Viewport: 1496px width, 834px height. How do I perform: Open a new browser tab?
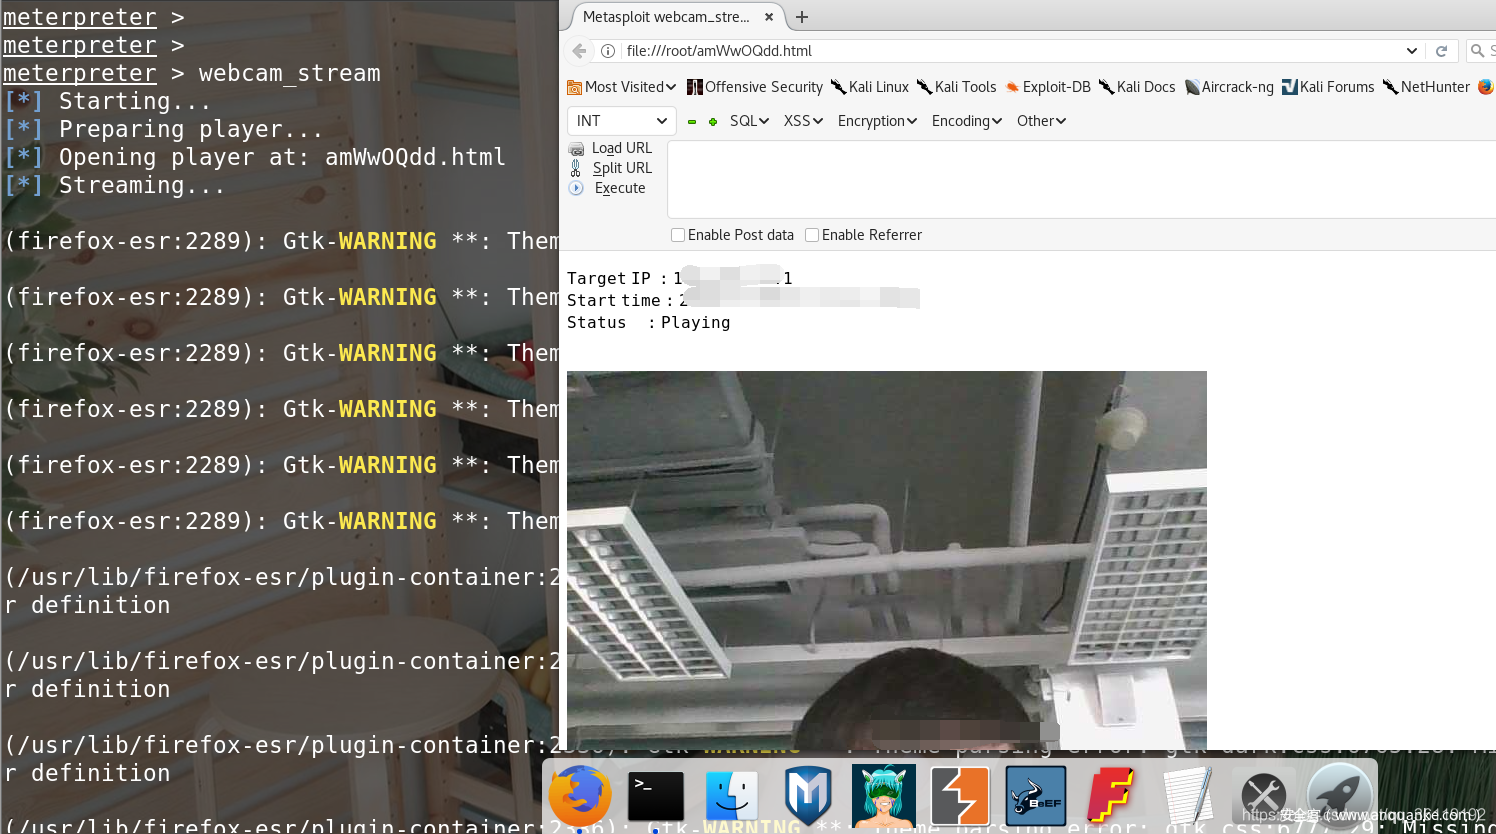802,17
